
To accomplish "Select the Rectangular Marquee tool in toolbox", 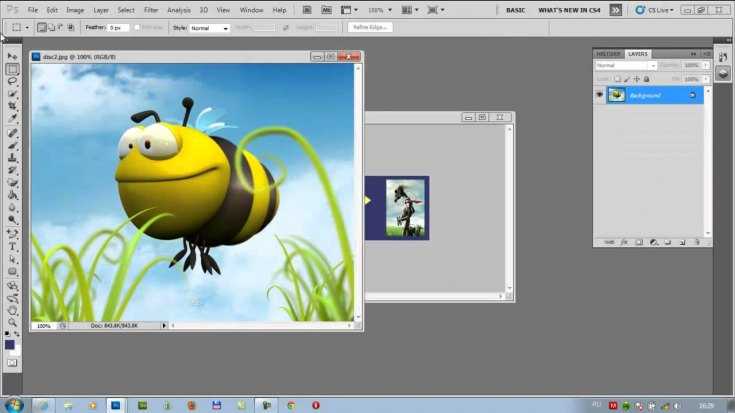I will (x=12, y=69).
